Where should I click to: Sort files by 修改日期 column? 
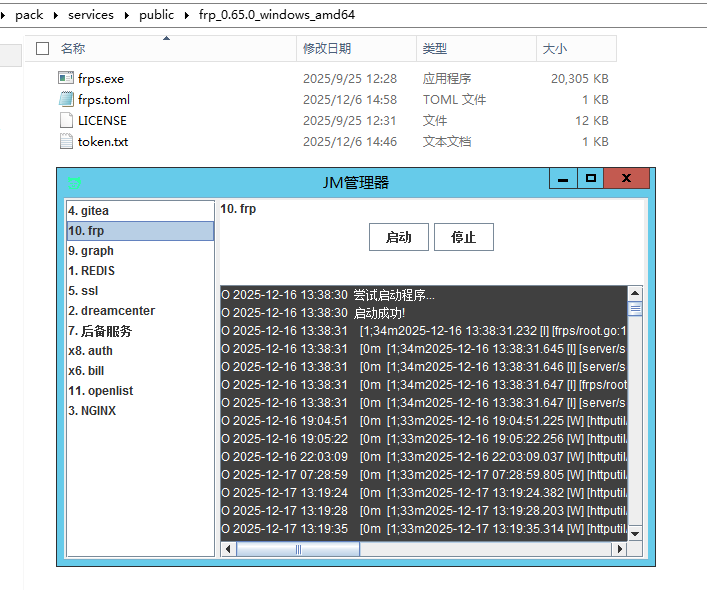click(x=327, y=48)
